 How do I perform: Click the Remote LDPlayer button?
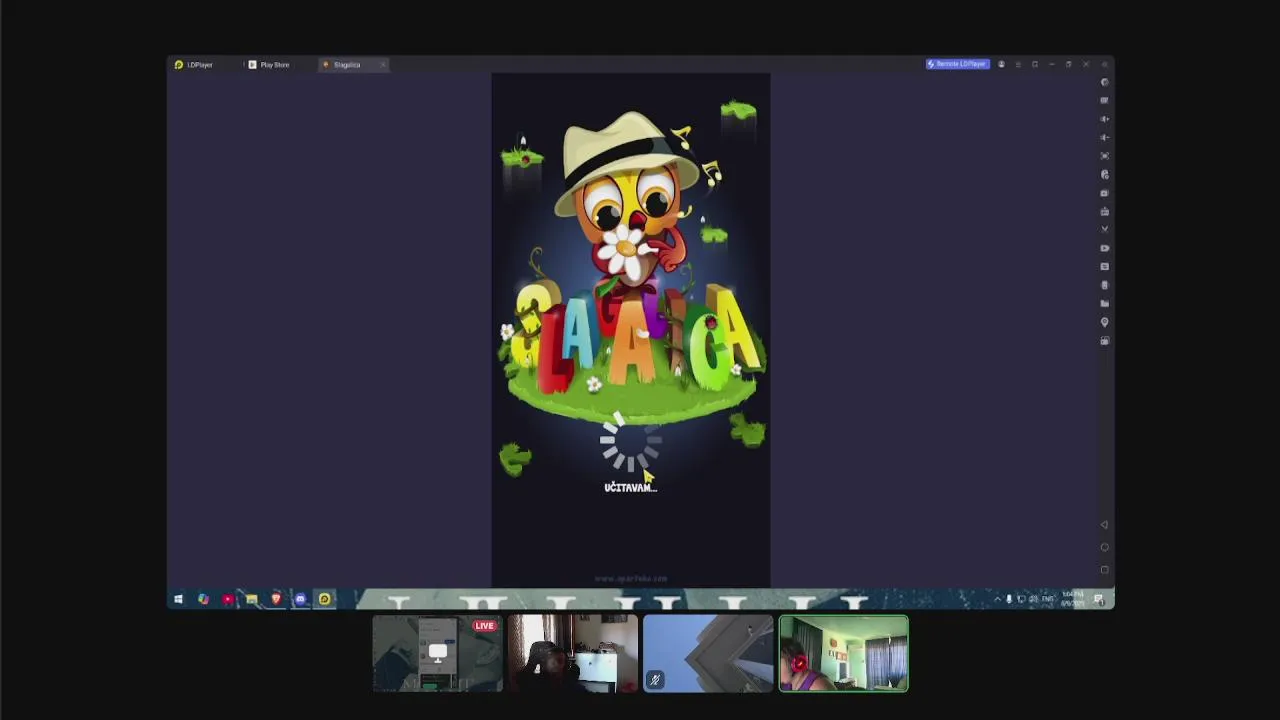click(957, 64)
